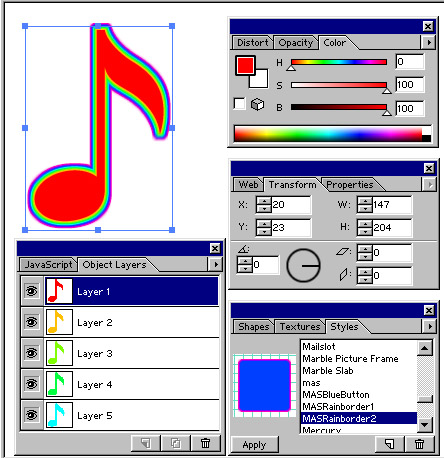
Task: Click the Layer 3 green note thumbnail
Action: pyautogui.click(x=59, y=353)
